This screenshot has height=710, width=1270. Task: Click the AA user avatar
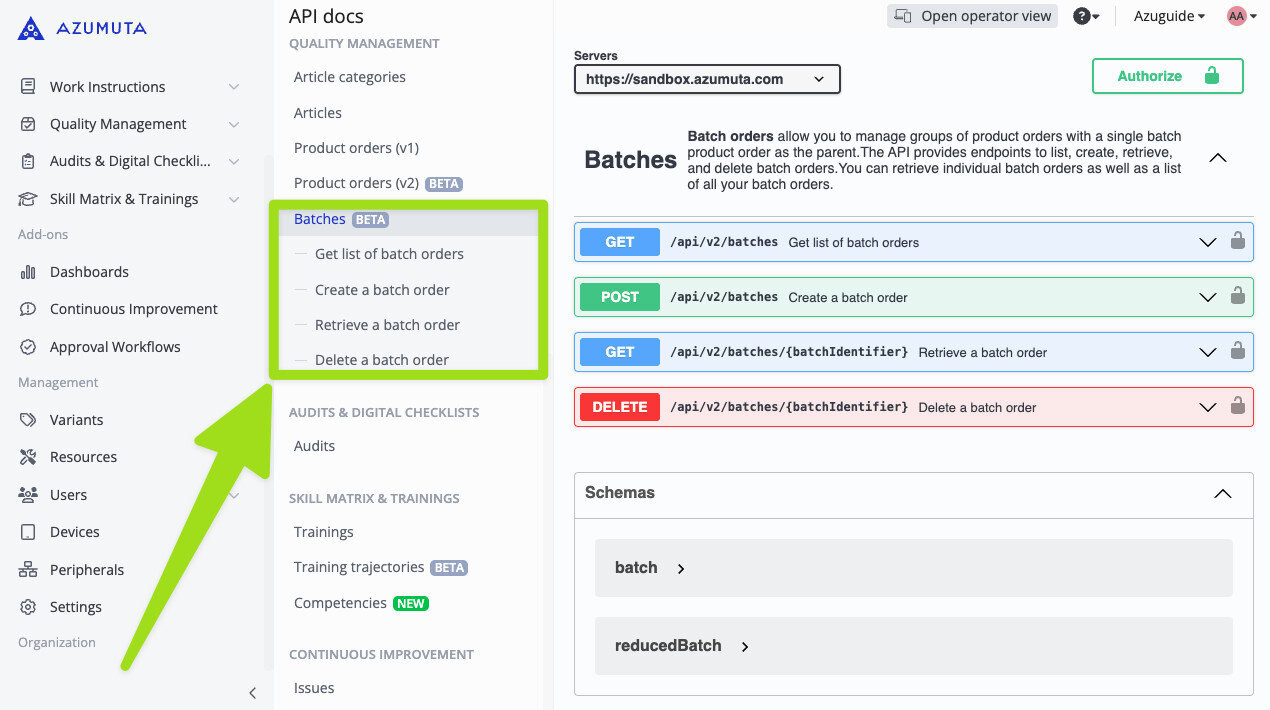1237,16
